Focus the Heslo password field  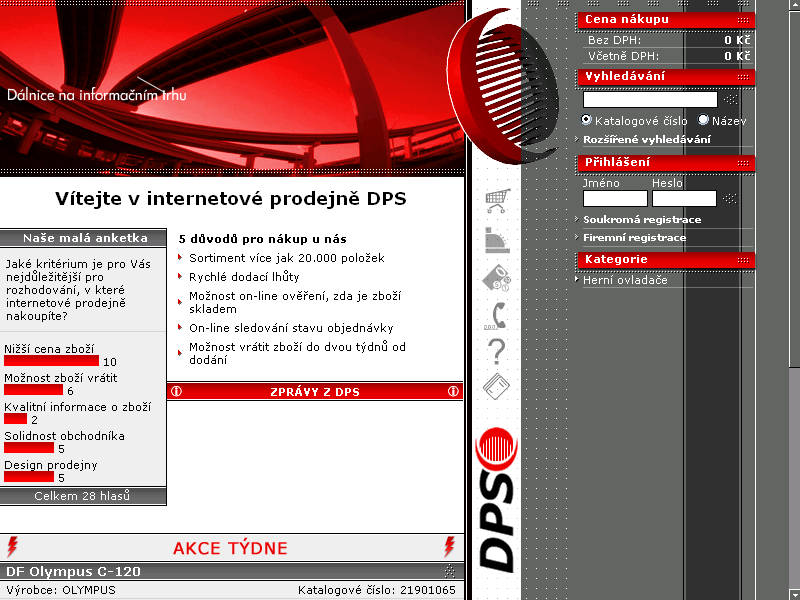[x=684, y=198]
